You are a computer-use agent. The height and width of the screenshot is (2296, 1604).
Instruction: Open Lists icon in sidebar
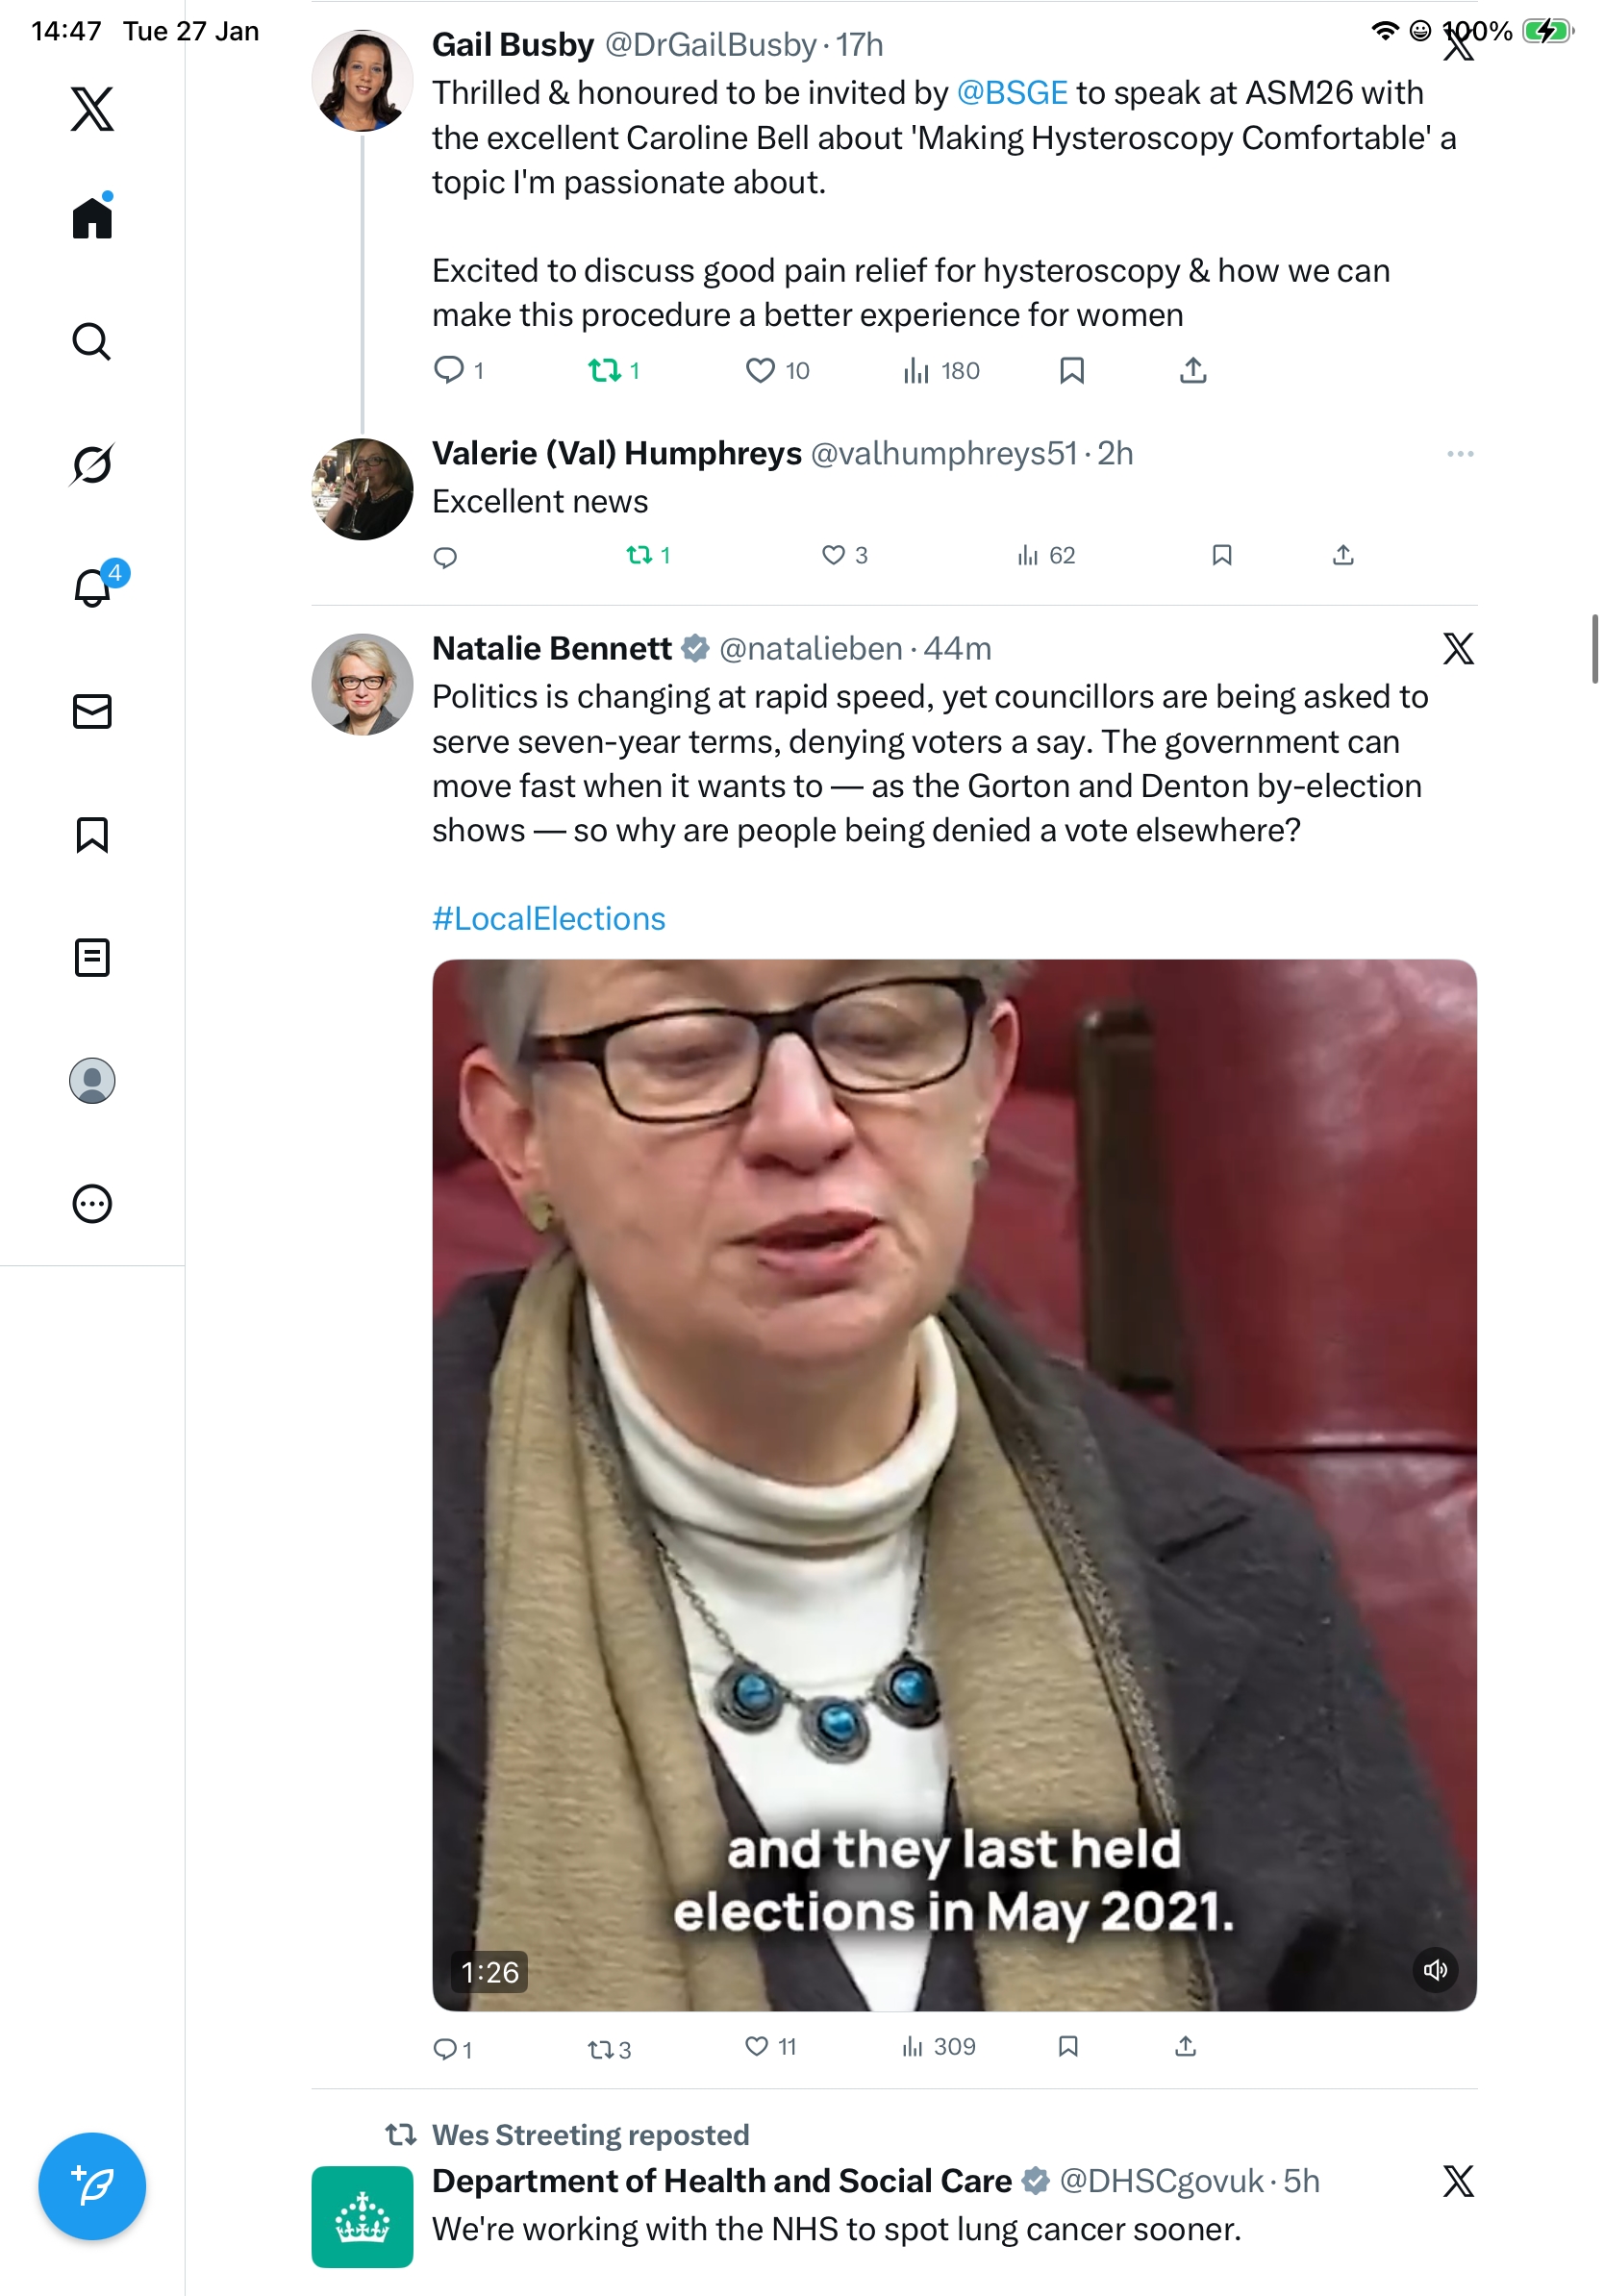pyautogui.click(x=92, y=957)
